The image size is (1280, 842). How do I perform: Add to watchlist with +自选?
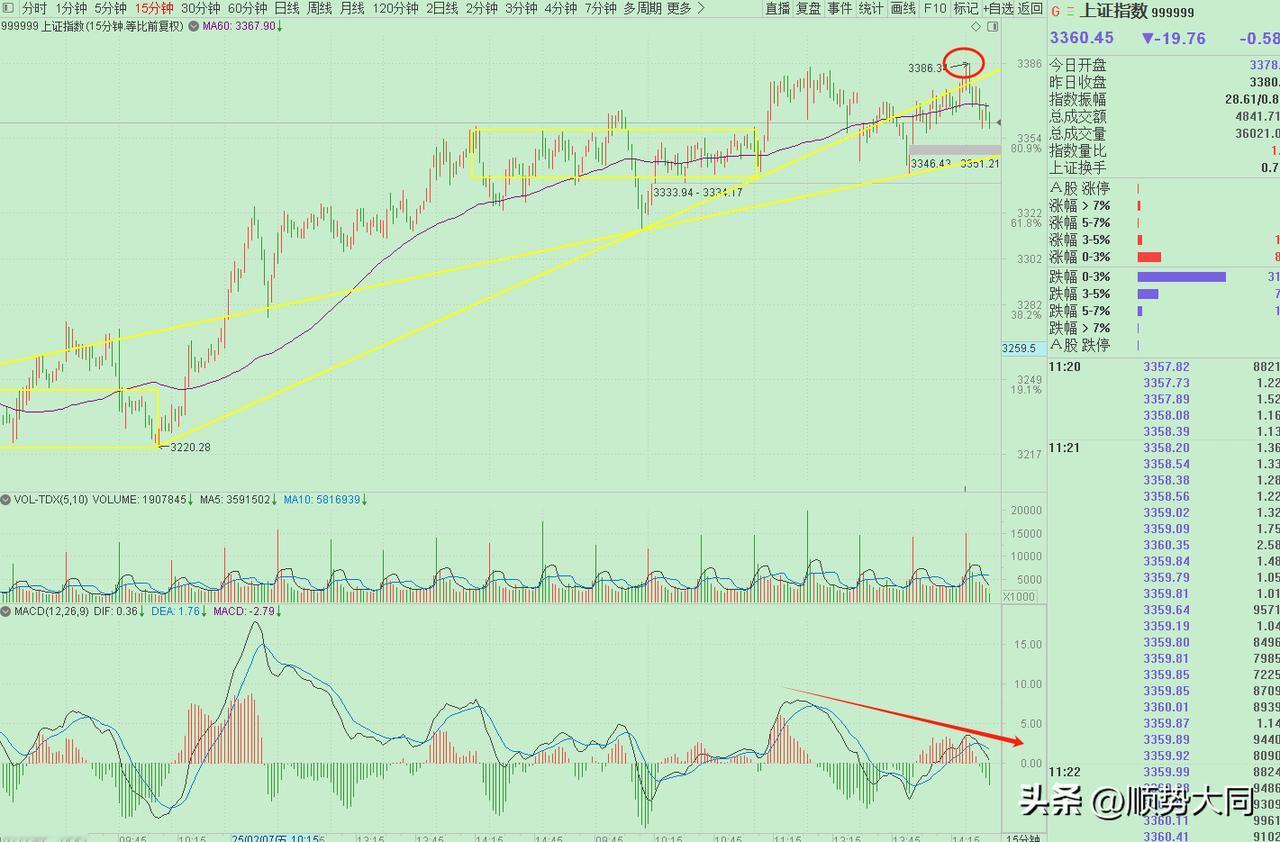pos(998,8)
